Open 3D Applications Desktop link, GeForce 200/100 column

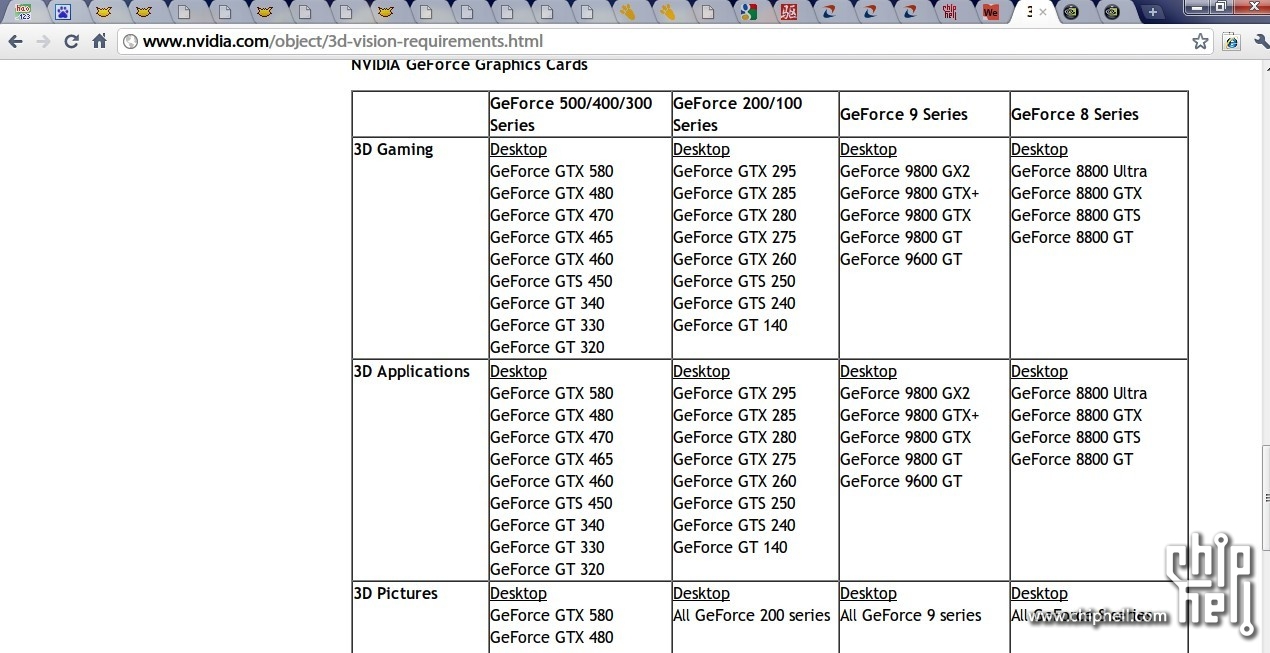coord(701,371)
